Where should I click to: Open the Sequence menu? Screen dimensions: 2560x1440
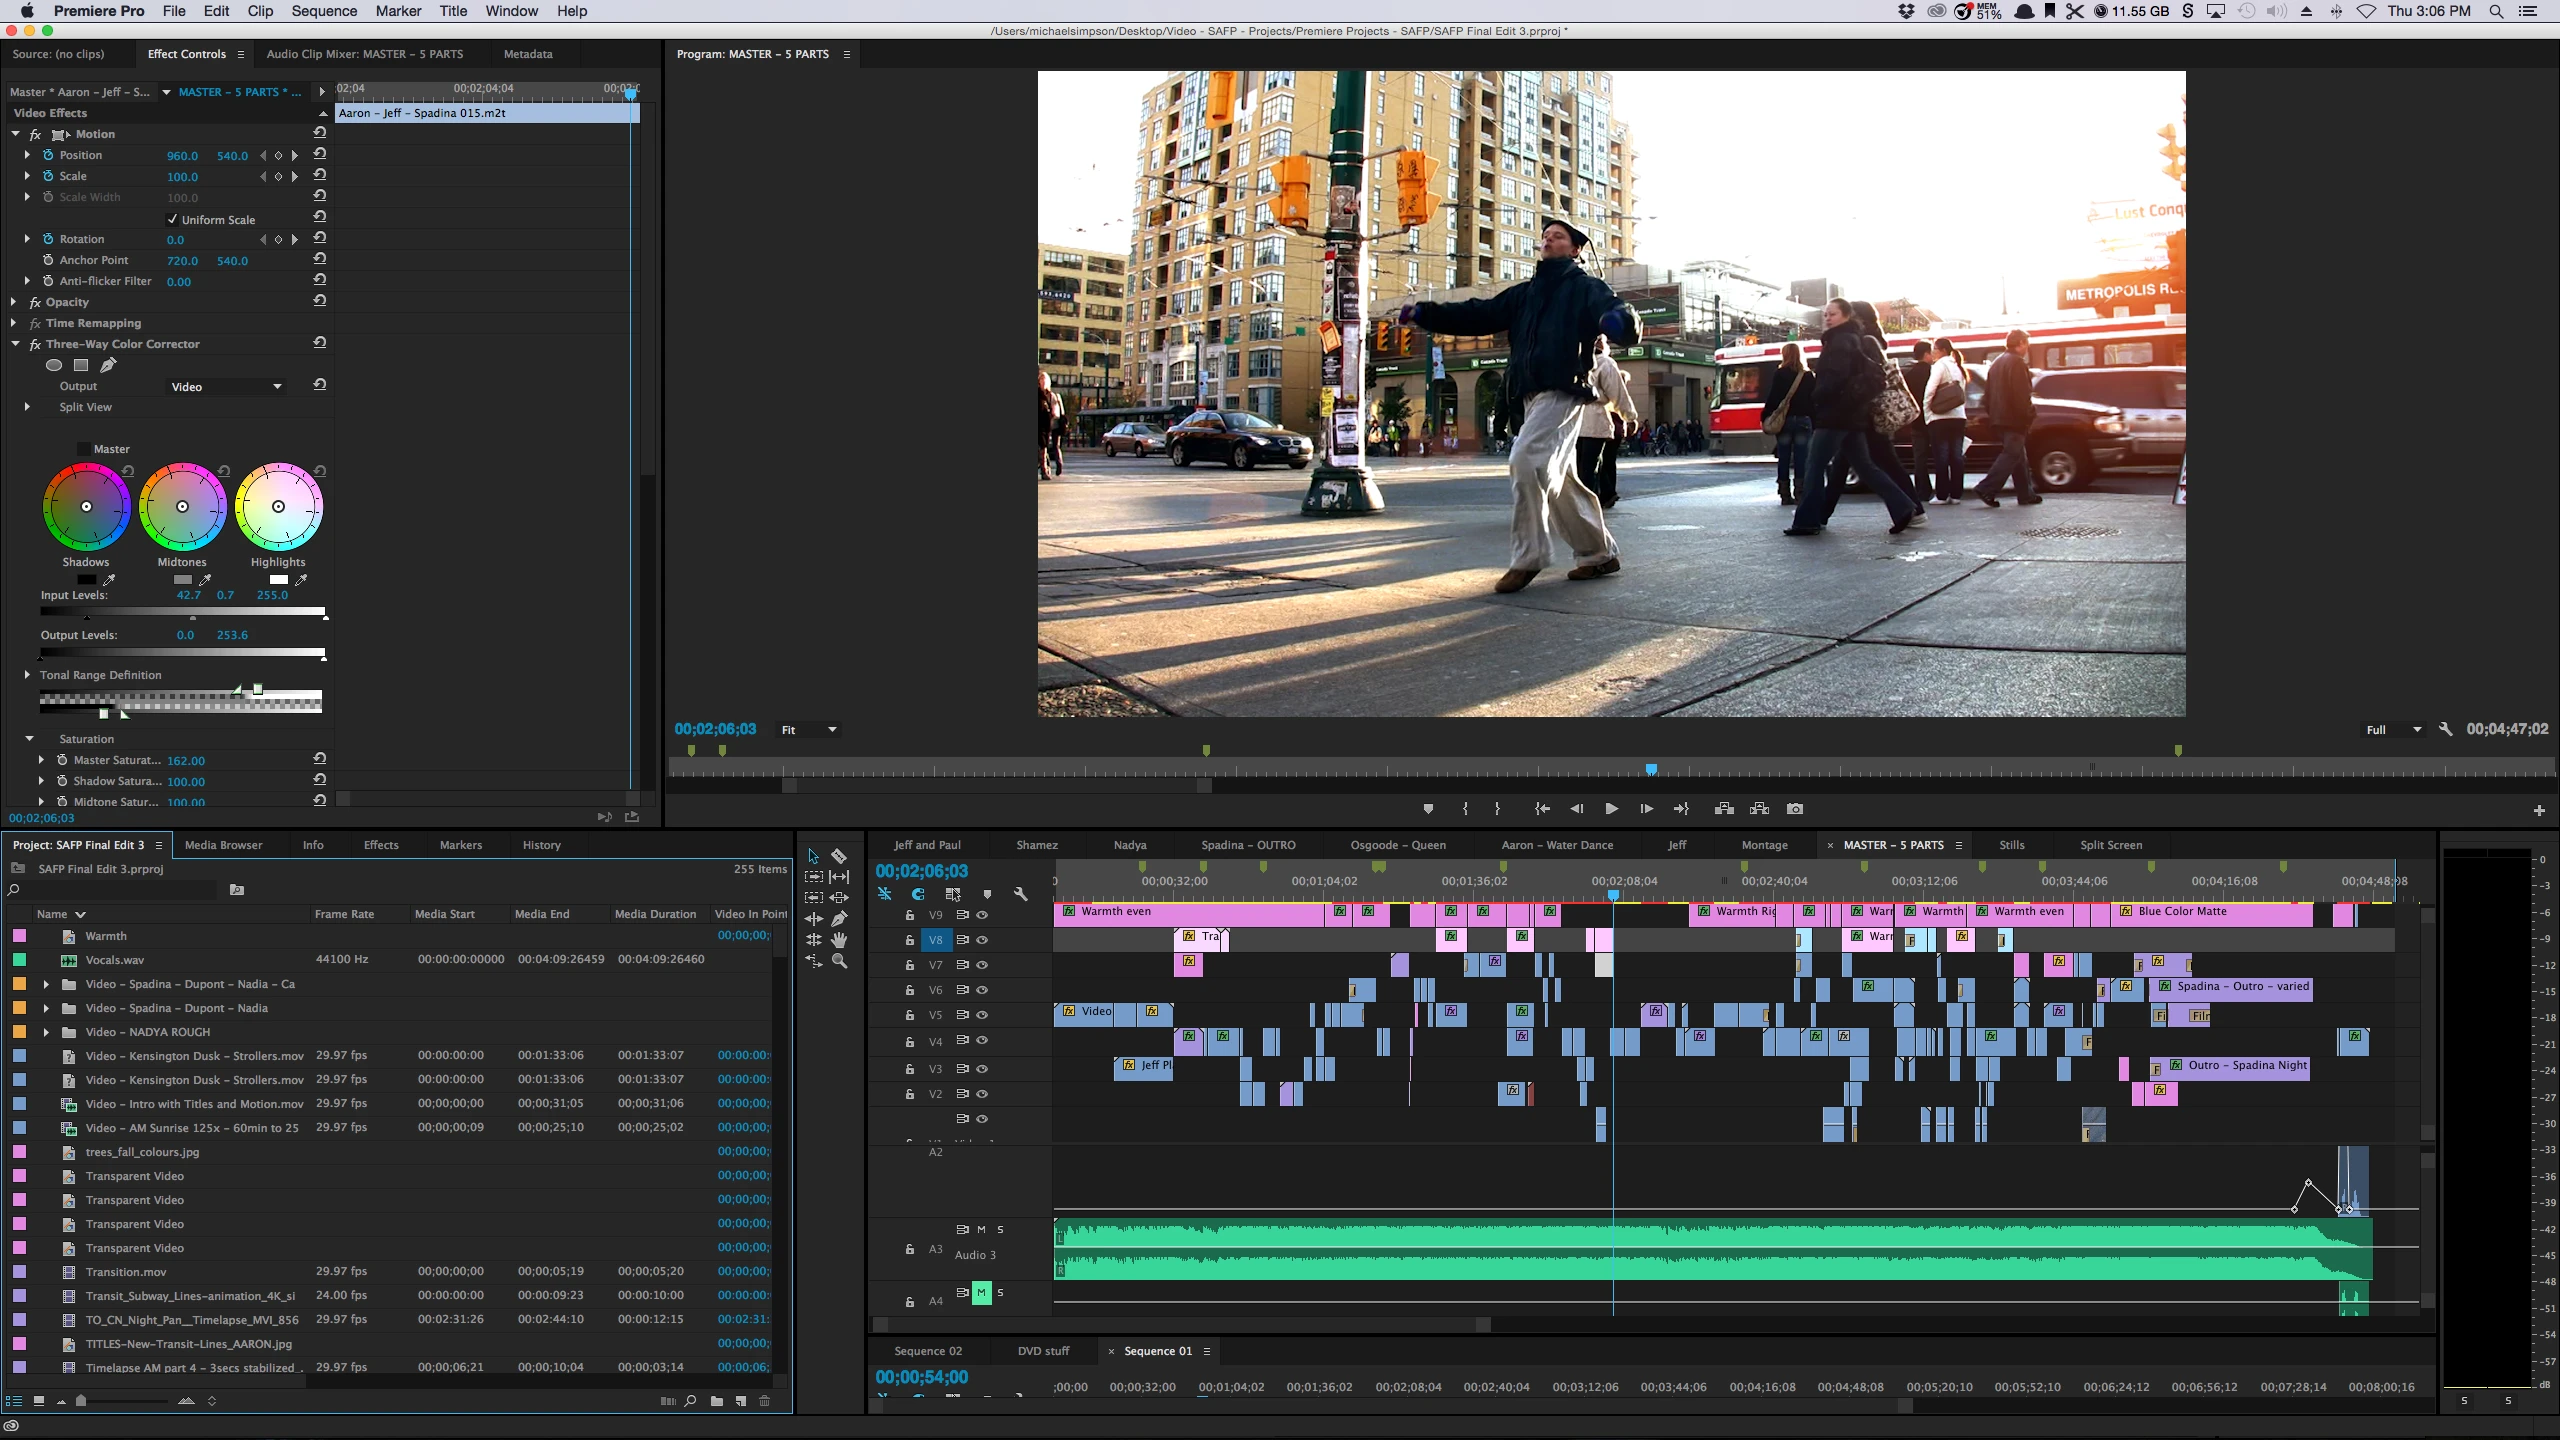coord(324,11)
